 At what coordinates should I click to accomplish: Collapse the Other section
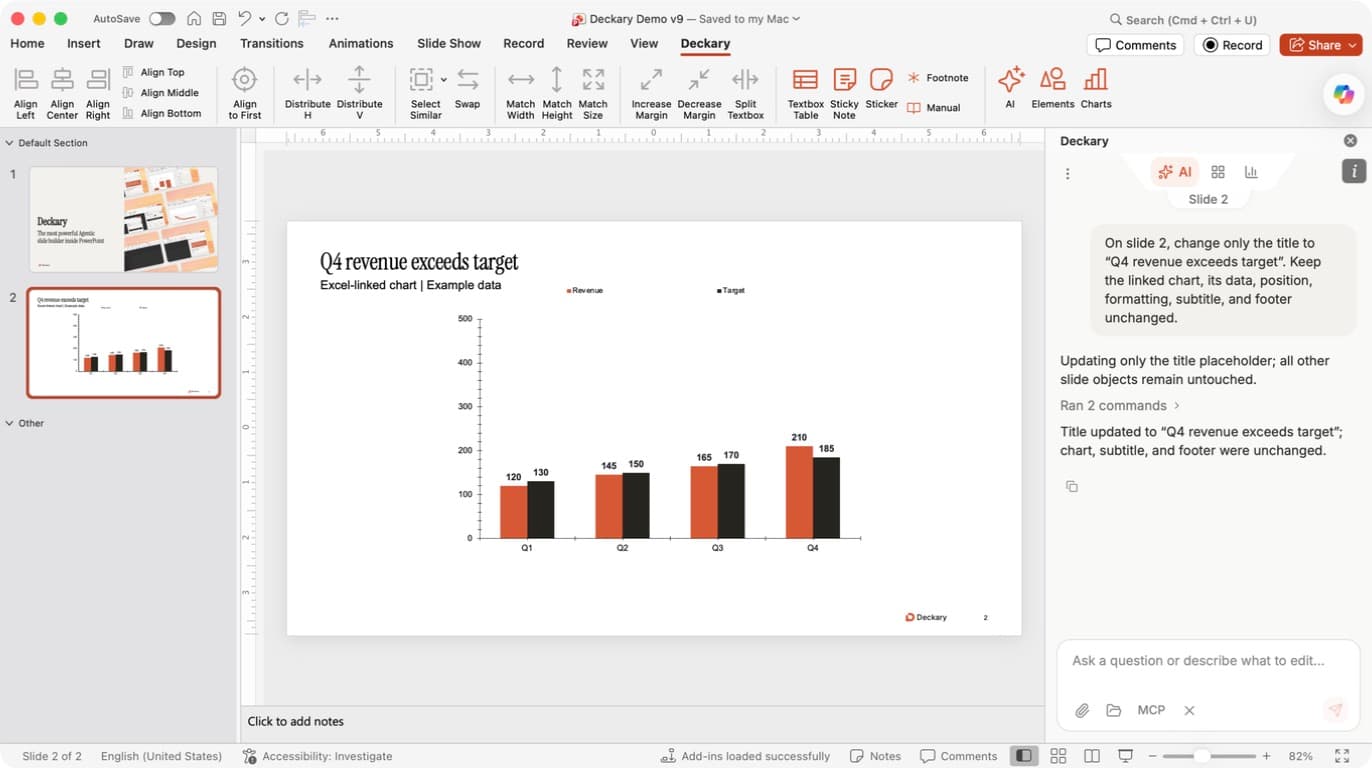(9, 423)
